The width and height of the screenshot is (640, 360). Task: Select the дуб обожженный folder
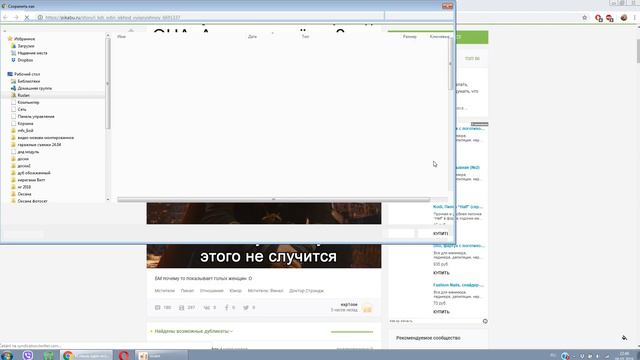click(x=34, y=173)
